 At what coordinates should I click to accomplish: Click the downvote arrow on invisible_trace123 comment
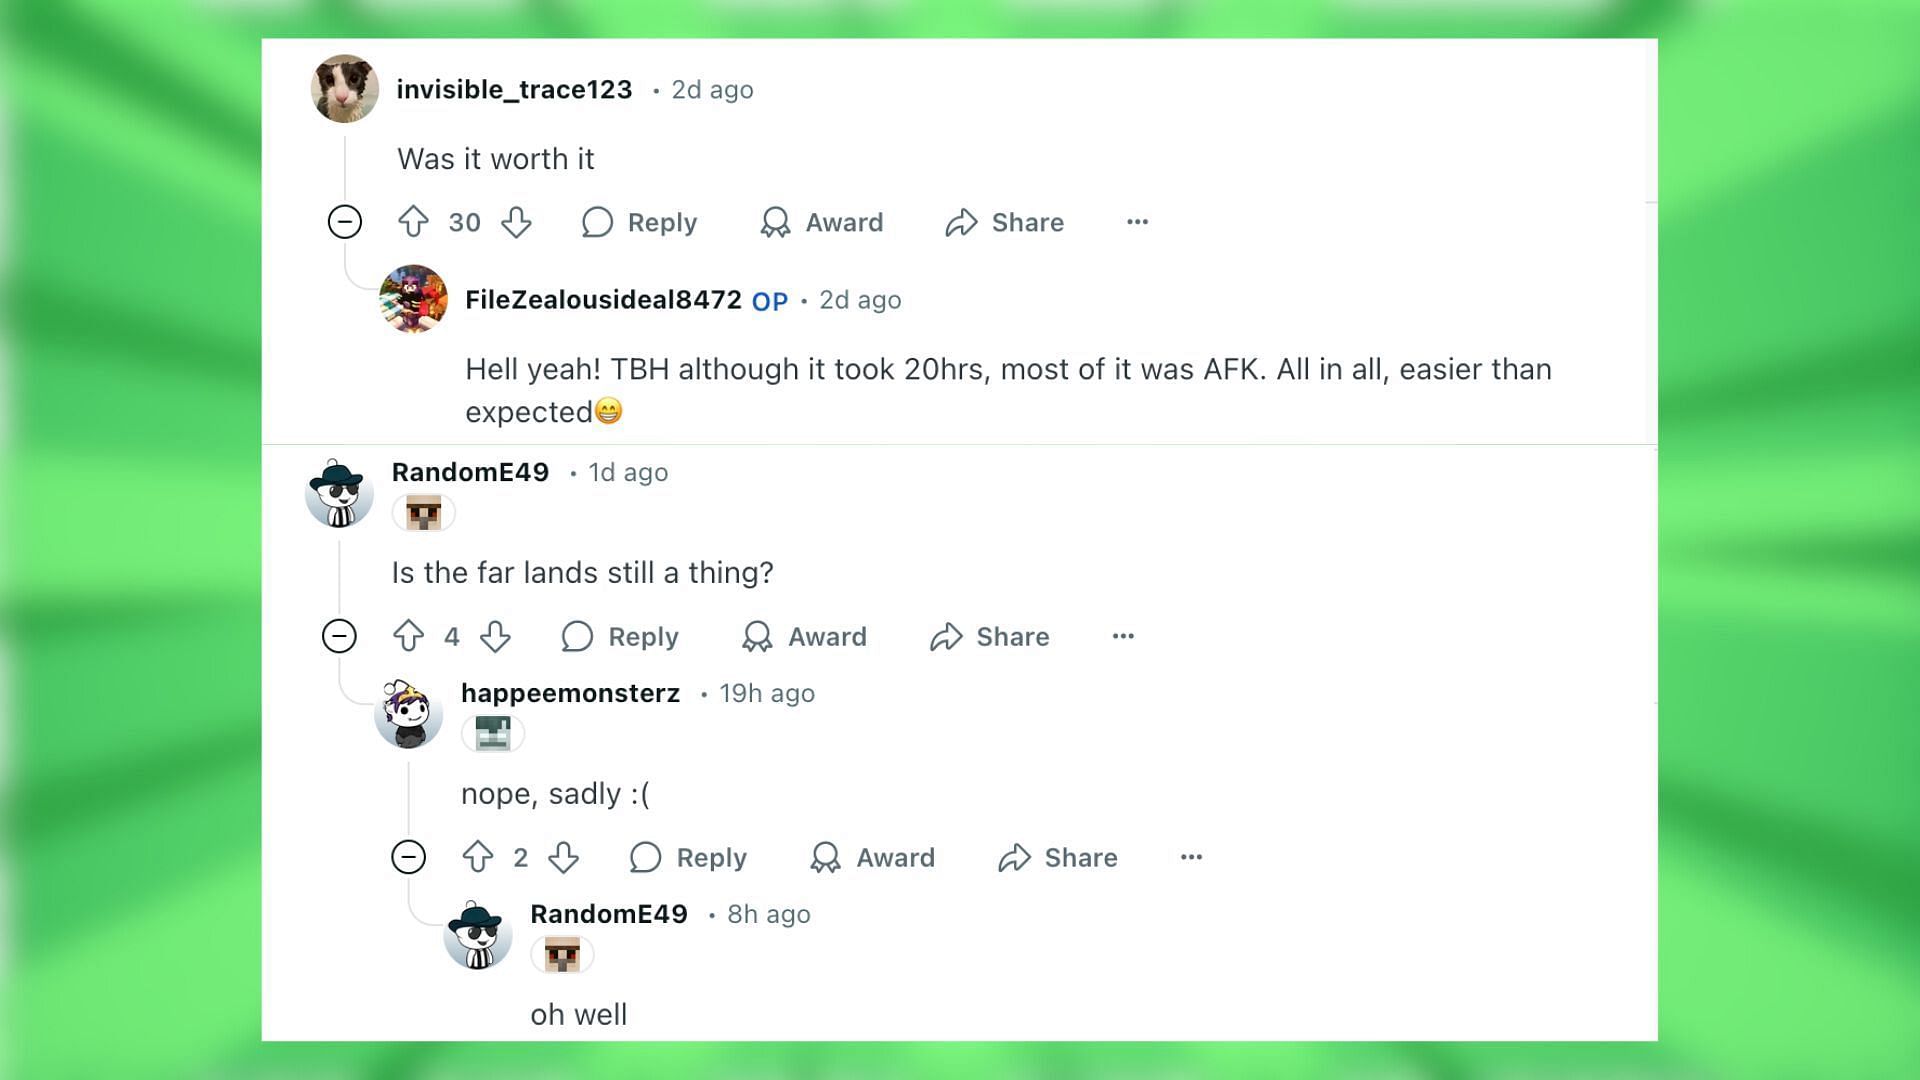coord(516,222)
